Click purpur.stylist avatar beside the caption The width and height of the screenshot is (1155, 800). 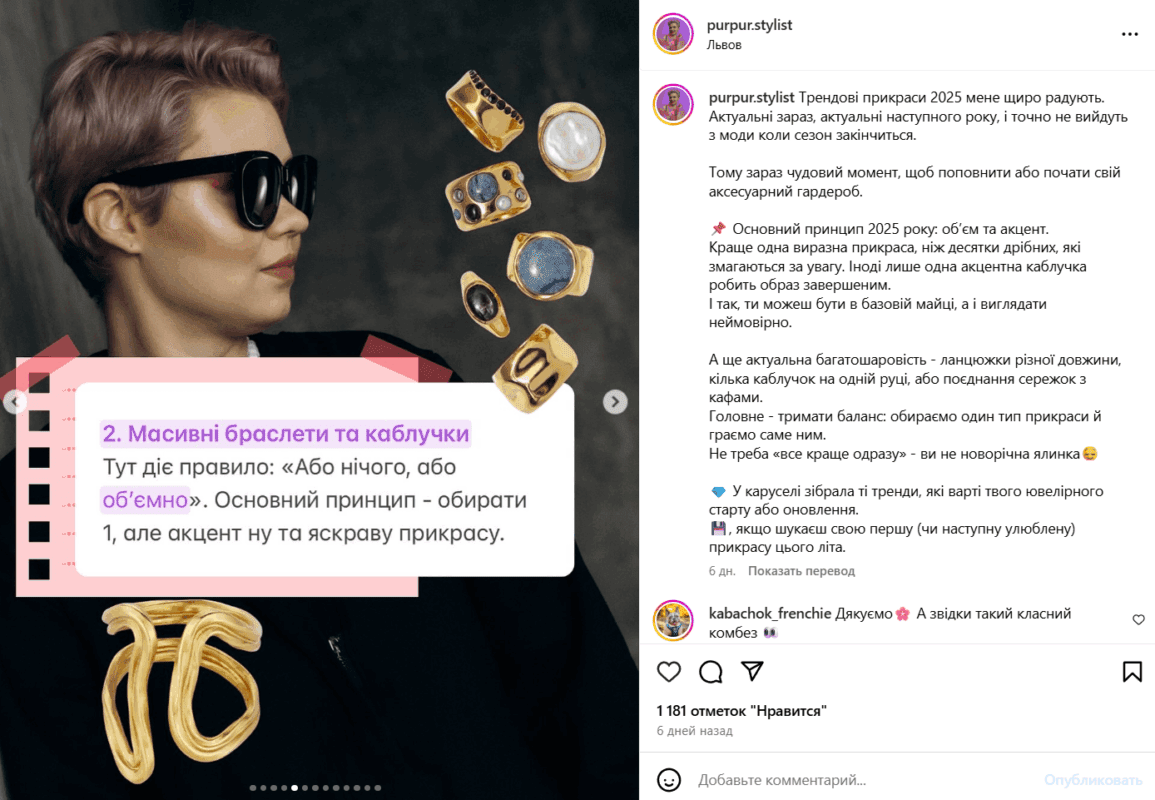click(x=673, y=105)
